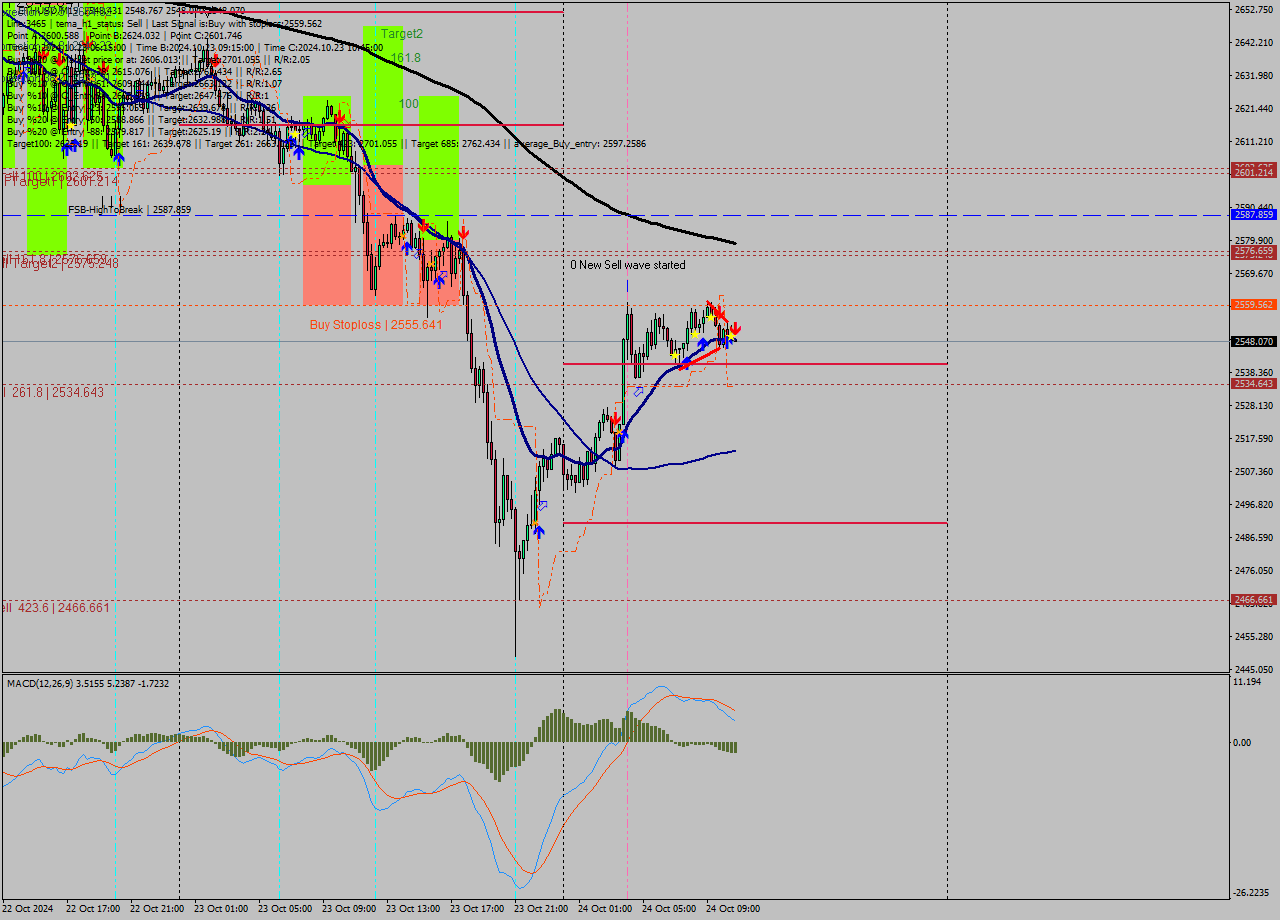The image size is (1280, 920).
Task: Click the '22 Oct 21:00' time label
Action: (158, 908)
